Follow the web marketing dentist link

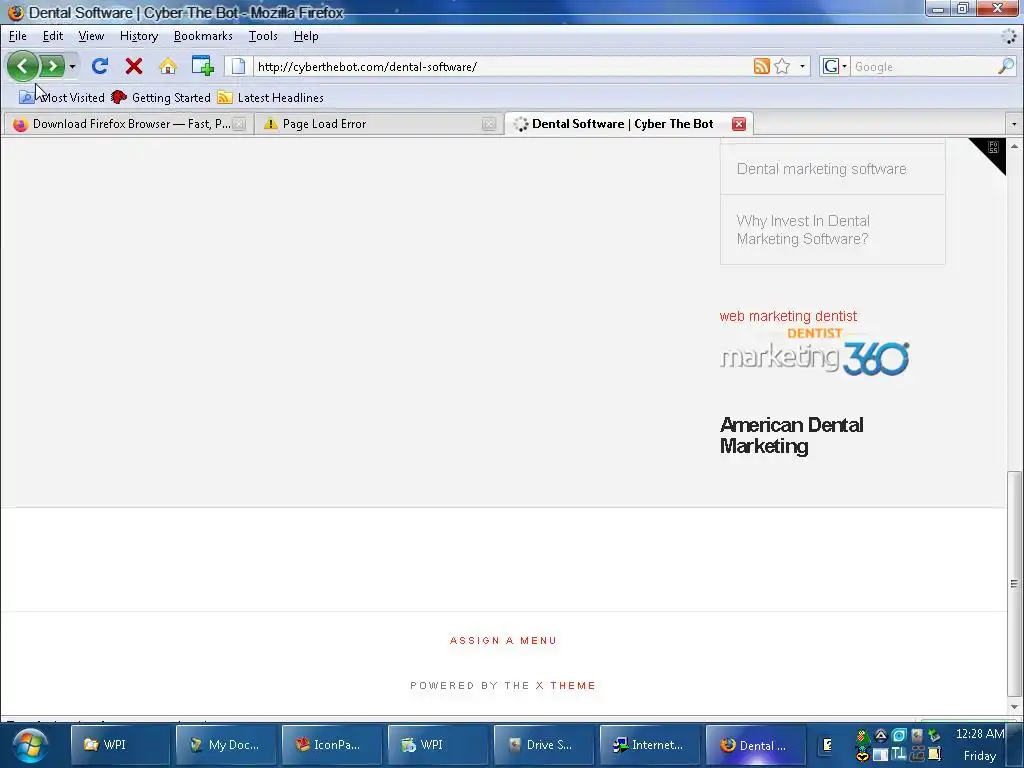pos(788,316)
